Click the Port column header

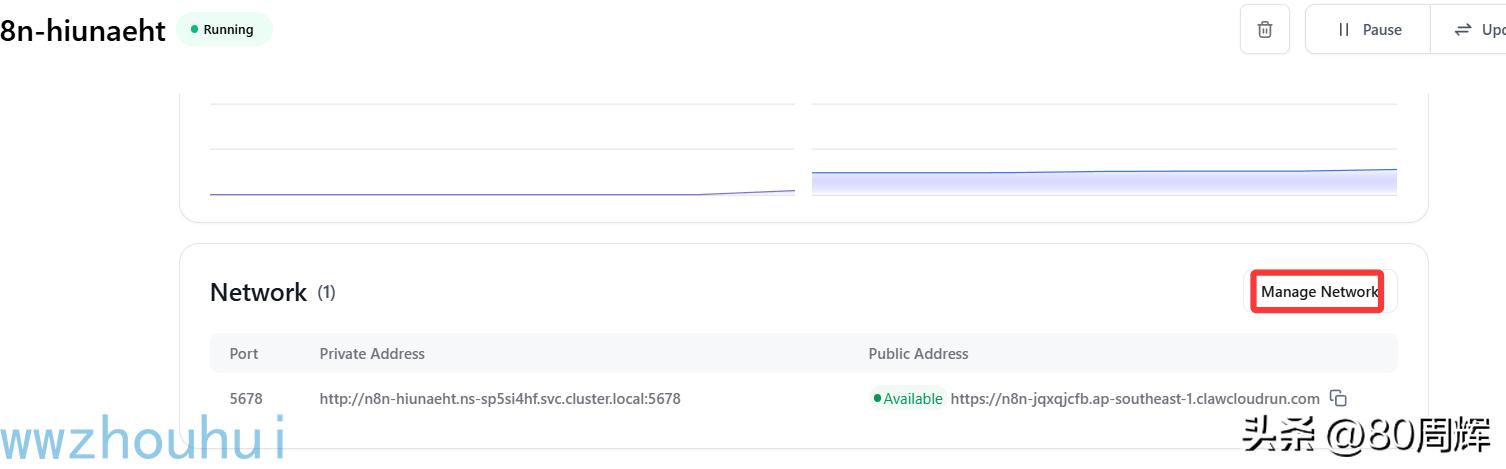(244, 353)
